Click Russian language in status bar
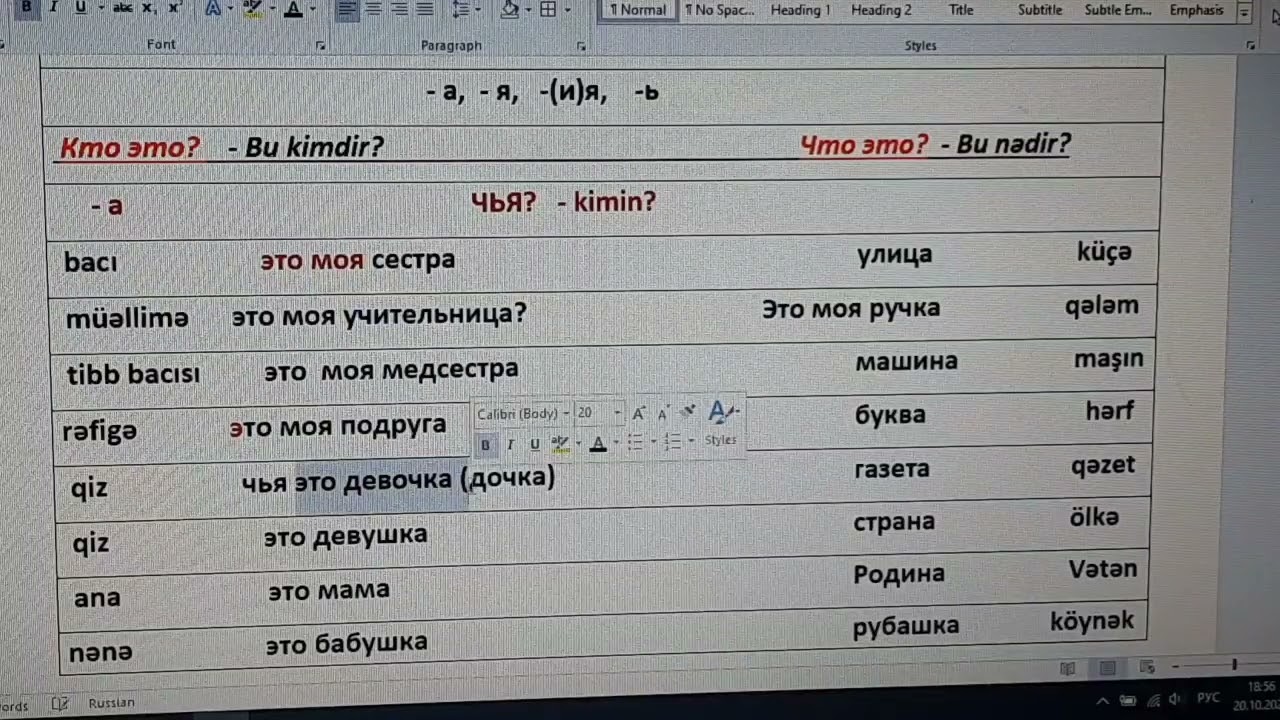Image resolution: width=1280 pixels, height=720 pixels. (111, 703)
